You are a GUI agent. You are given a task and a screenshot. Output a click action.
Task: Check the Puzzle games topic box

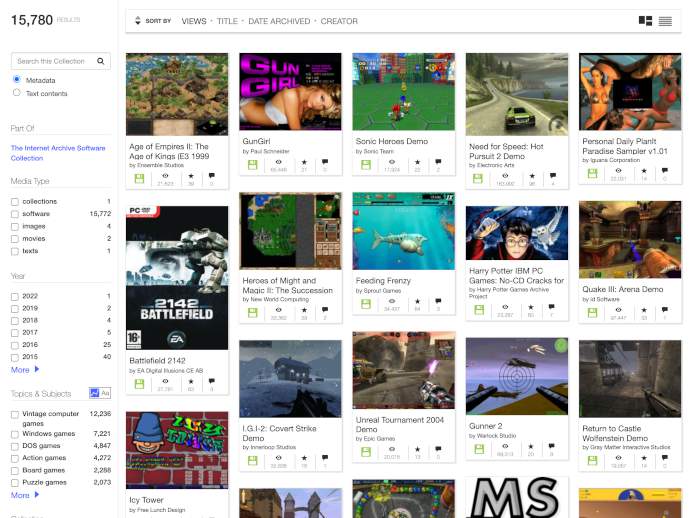coord(15,483)
